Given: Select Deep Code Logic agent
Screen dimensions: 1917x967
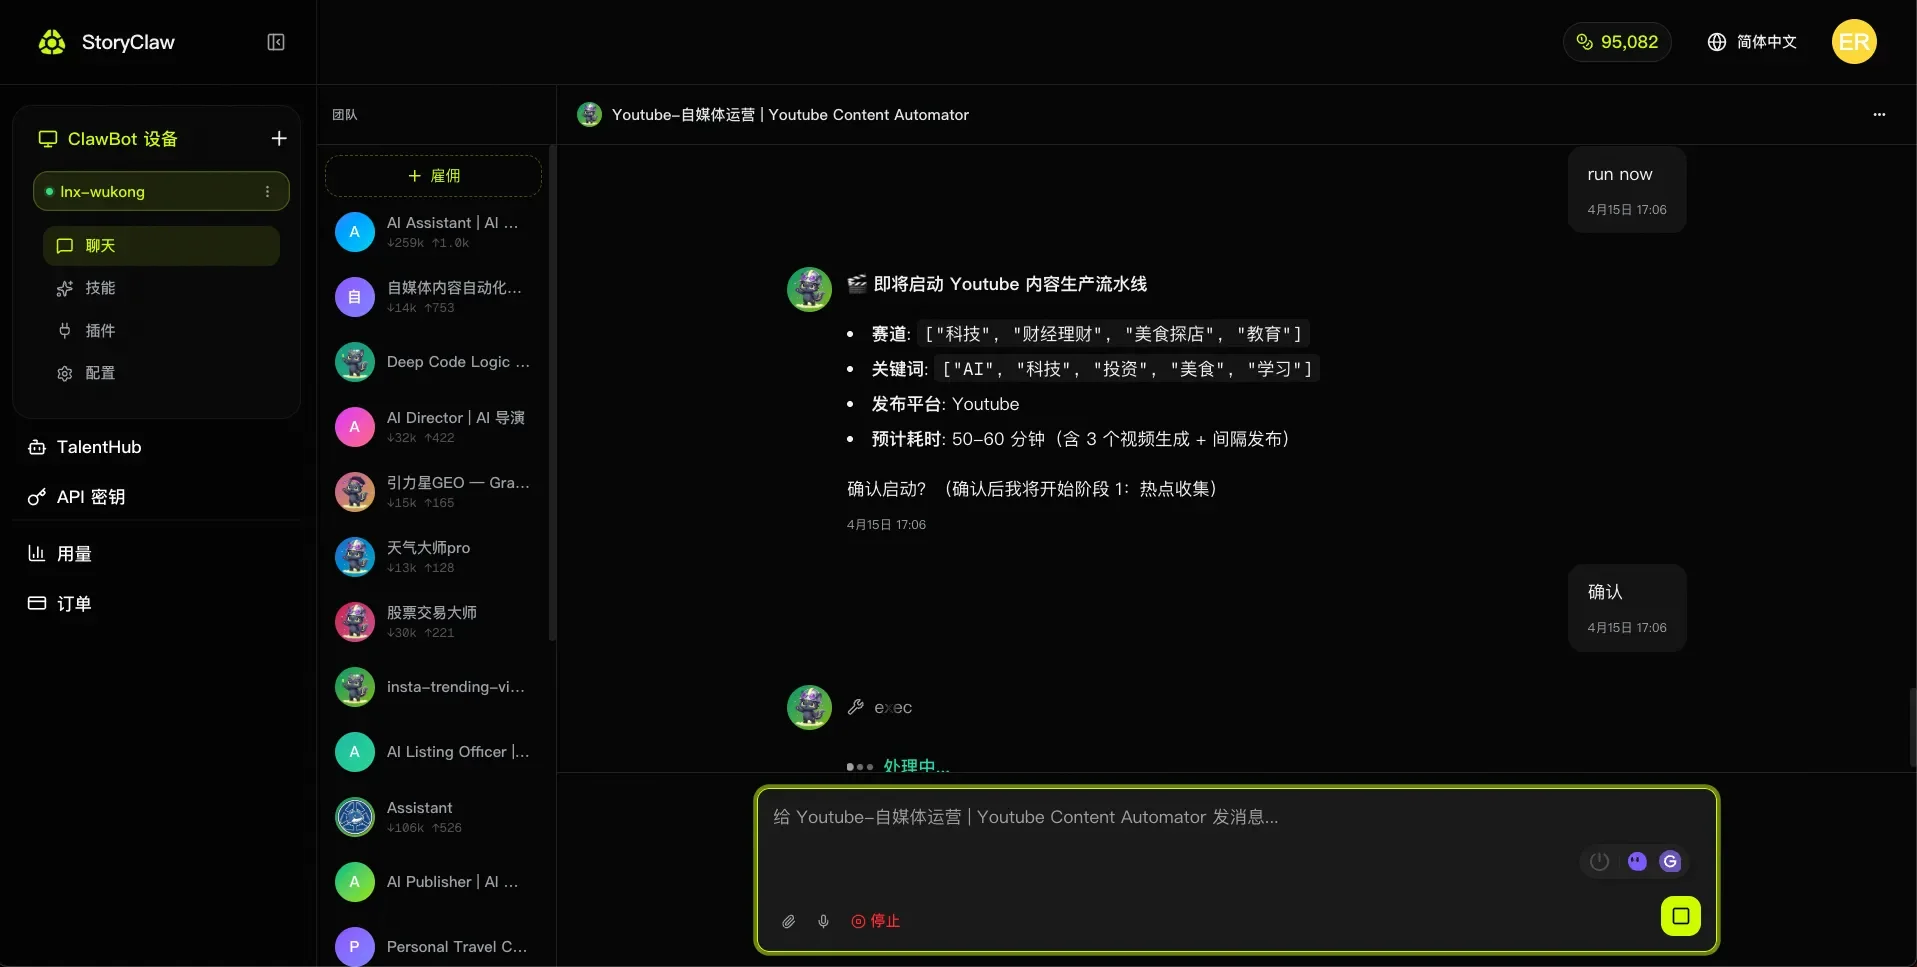Looking at the screenshot, I should pos(433,362).
